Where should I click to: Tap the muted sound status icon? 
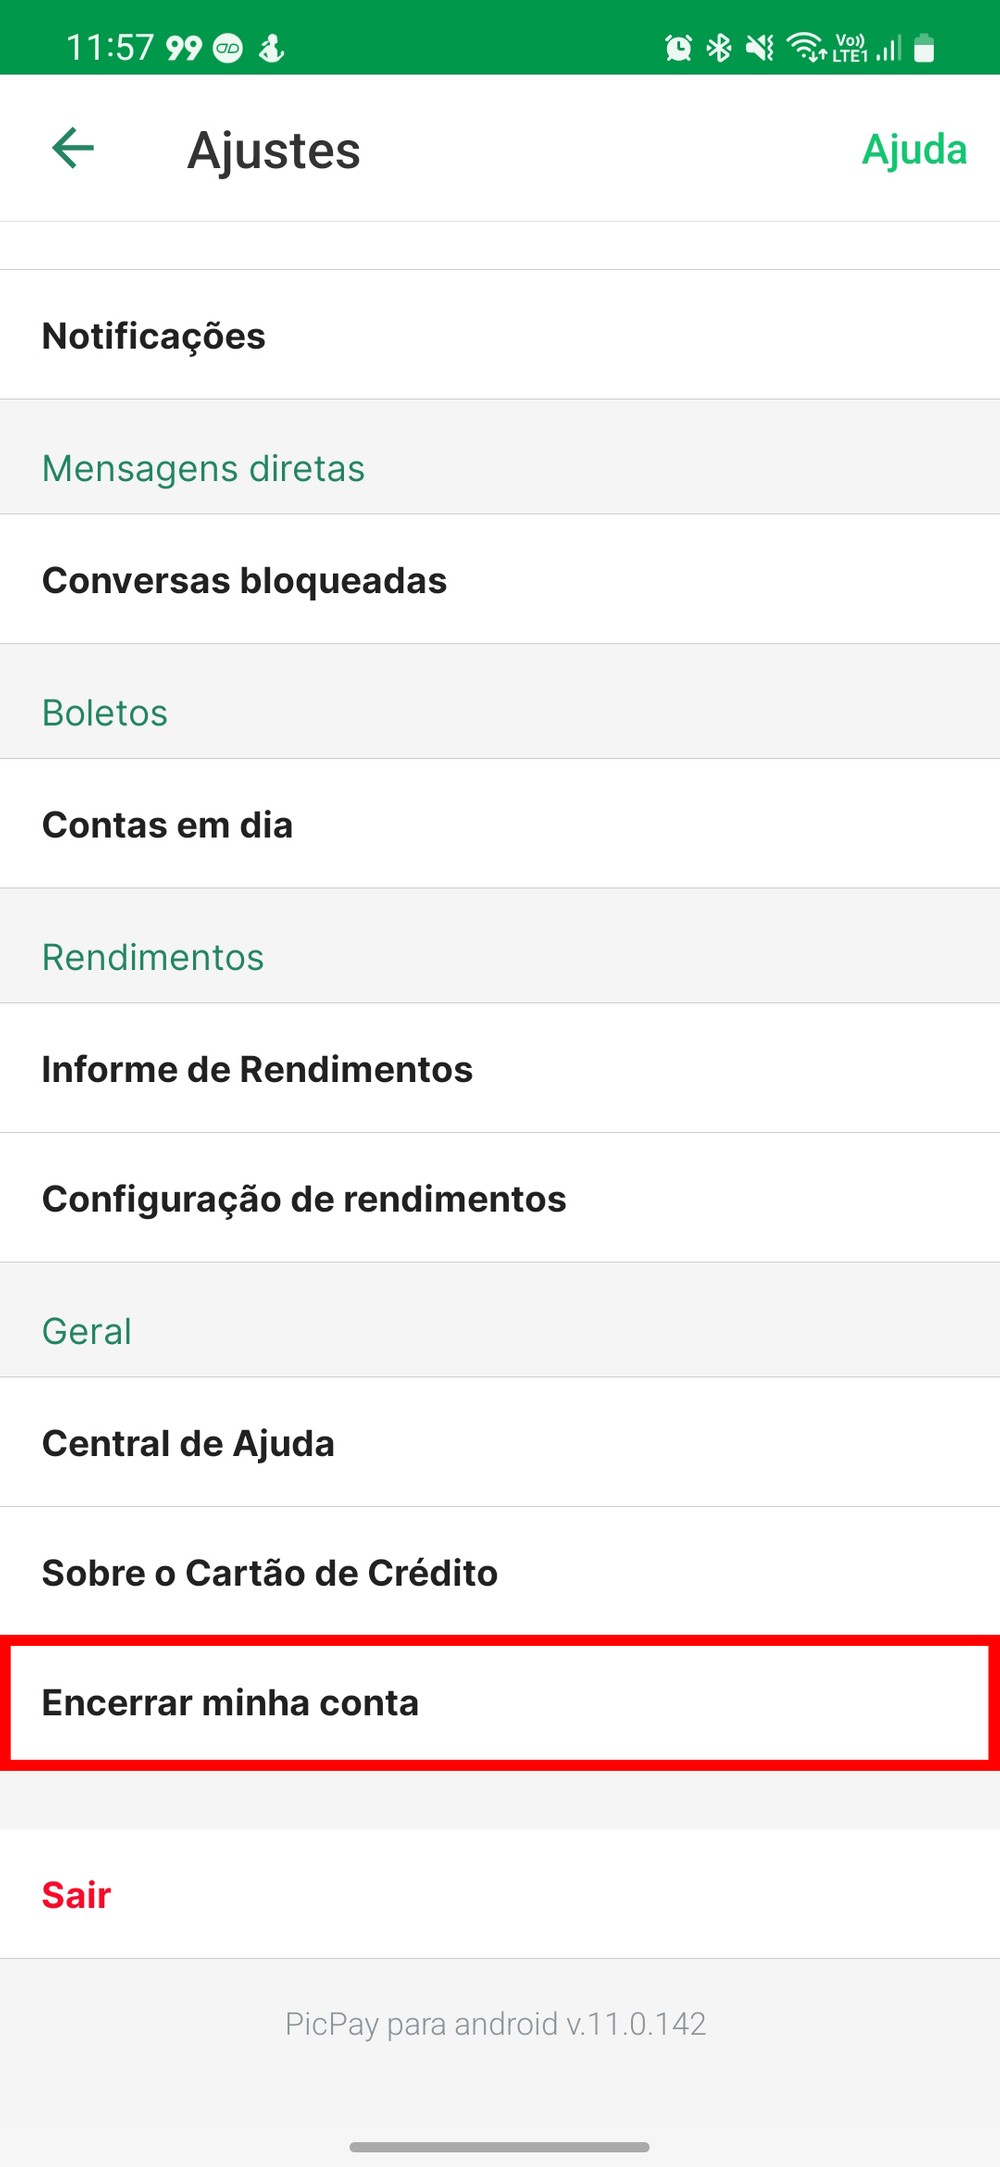[760, 47]
